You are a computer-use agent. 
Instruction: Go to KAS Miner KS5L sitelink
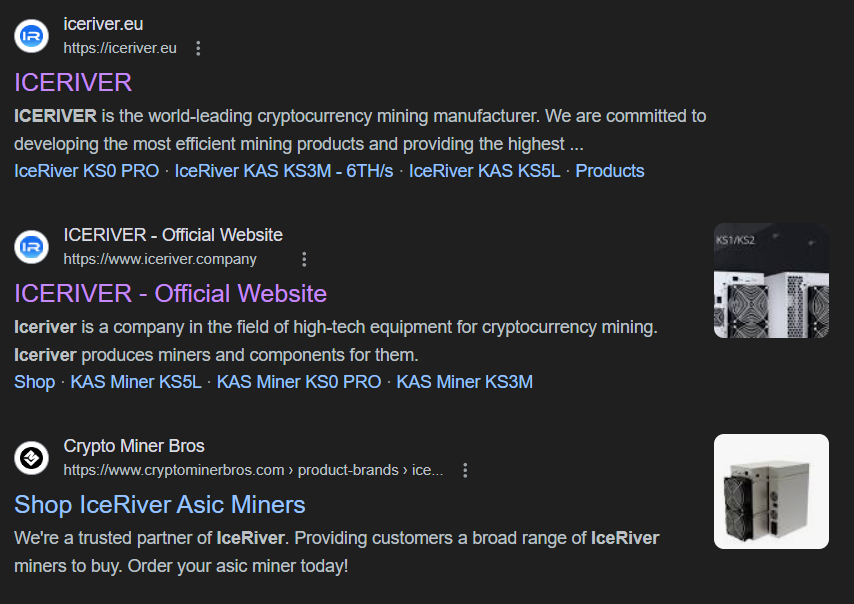[x=136, y=382]
